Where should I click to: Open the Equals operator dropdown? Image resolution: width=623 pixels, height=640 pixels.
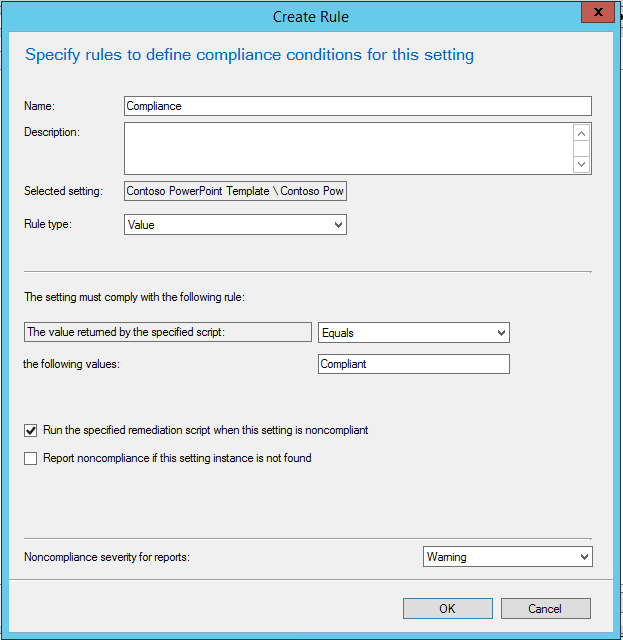[413, 333]
